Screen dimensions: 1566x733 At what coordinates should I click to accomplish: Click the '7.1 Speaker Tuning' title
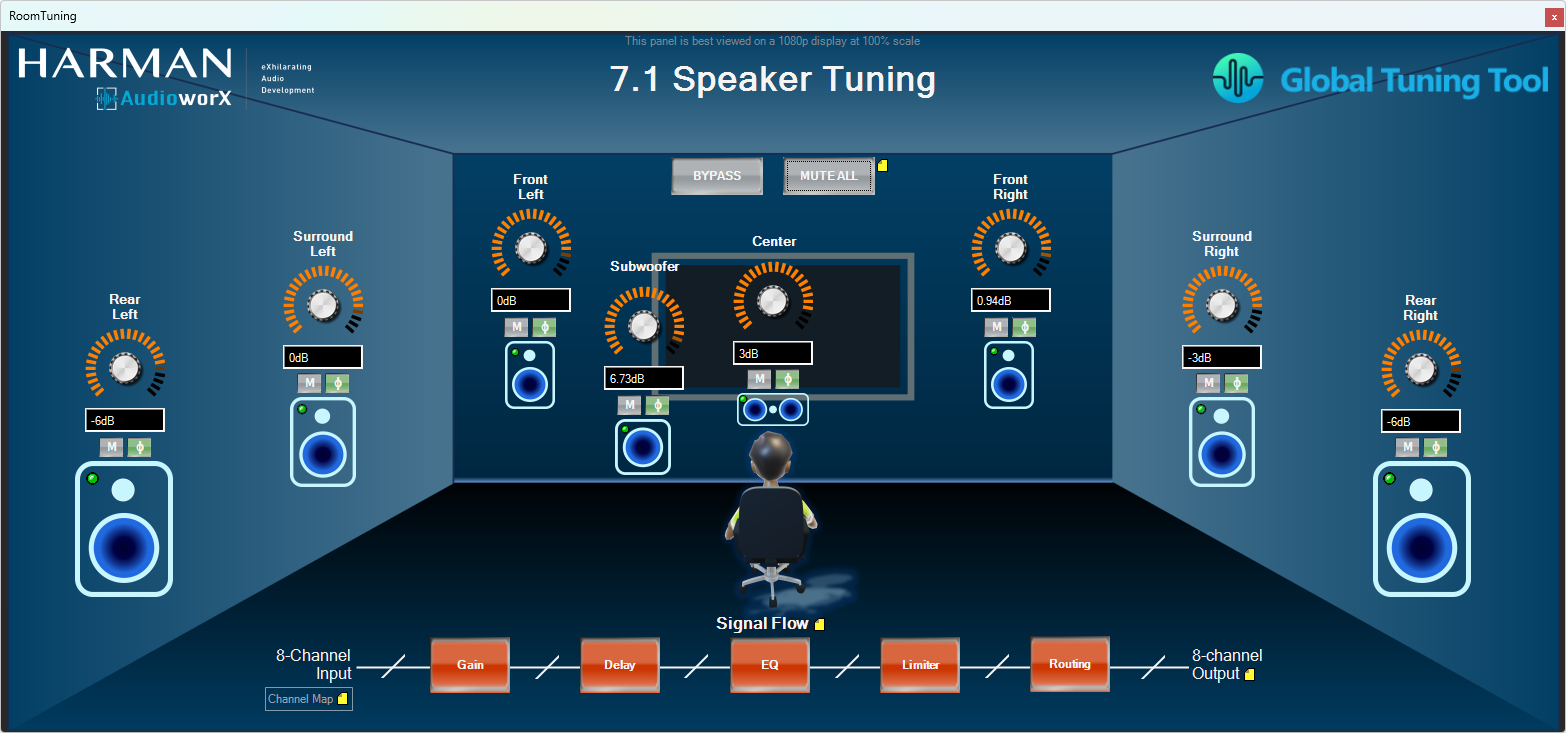(773, 79)
